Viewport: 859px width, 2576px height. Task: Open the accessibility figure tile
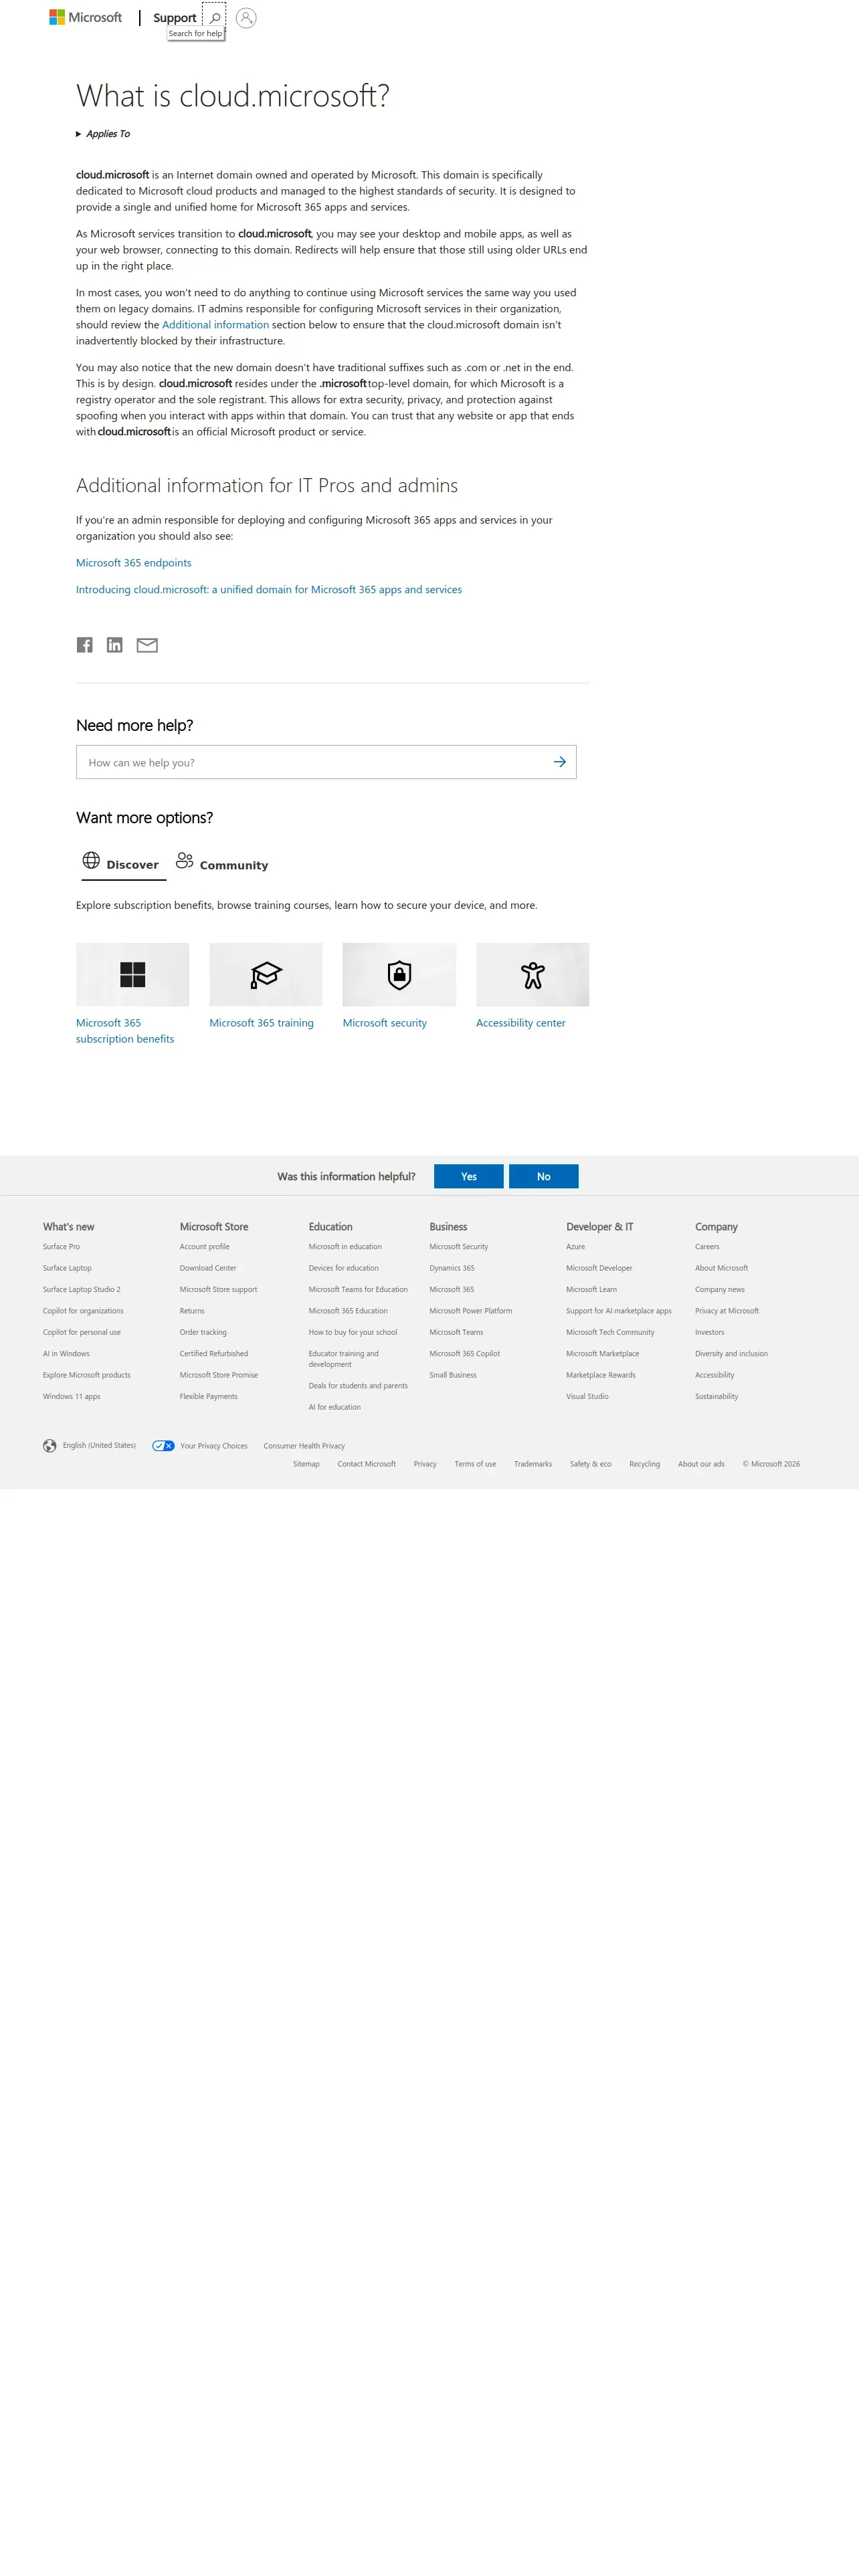tap(533, 974)
